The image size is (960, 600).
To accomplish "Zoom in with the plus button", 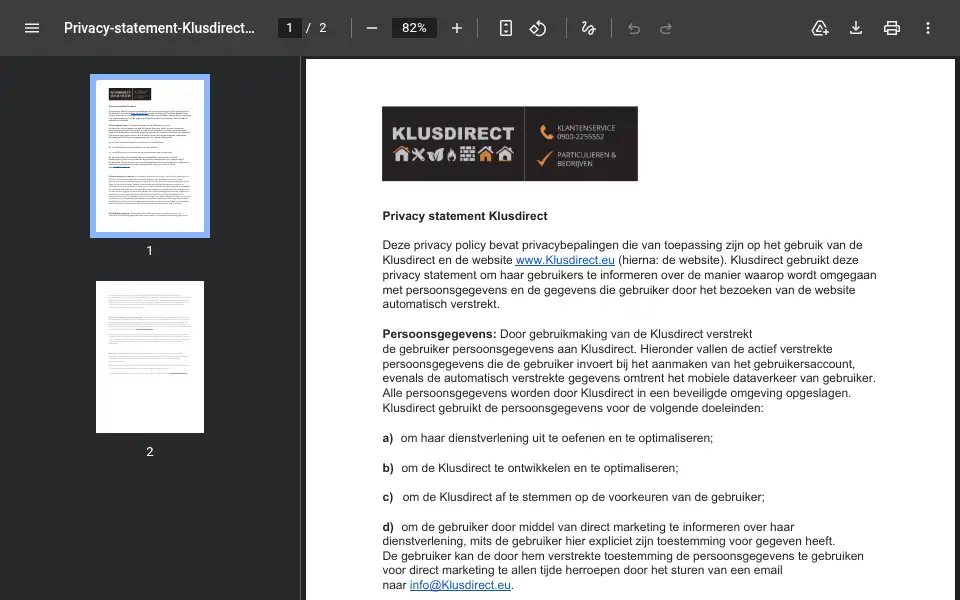I will (457, 28).
